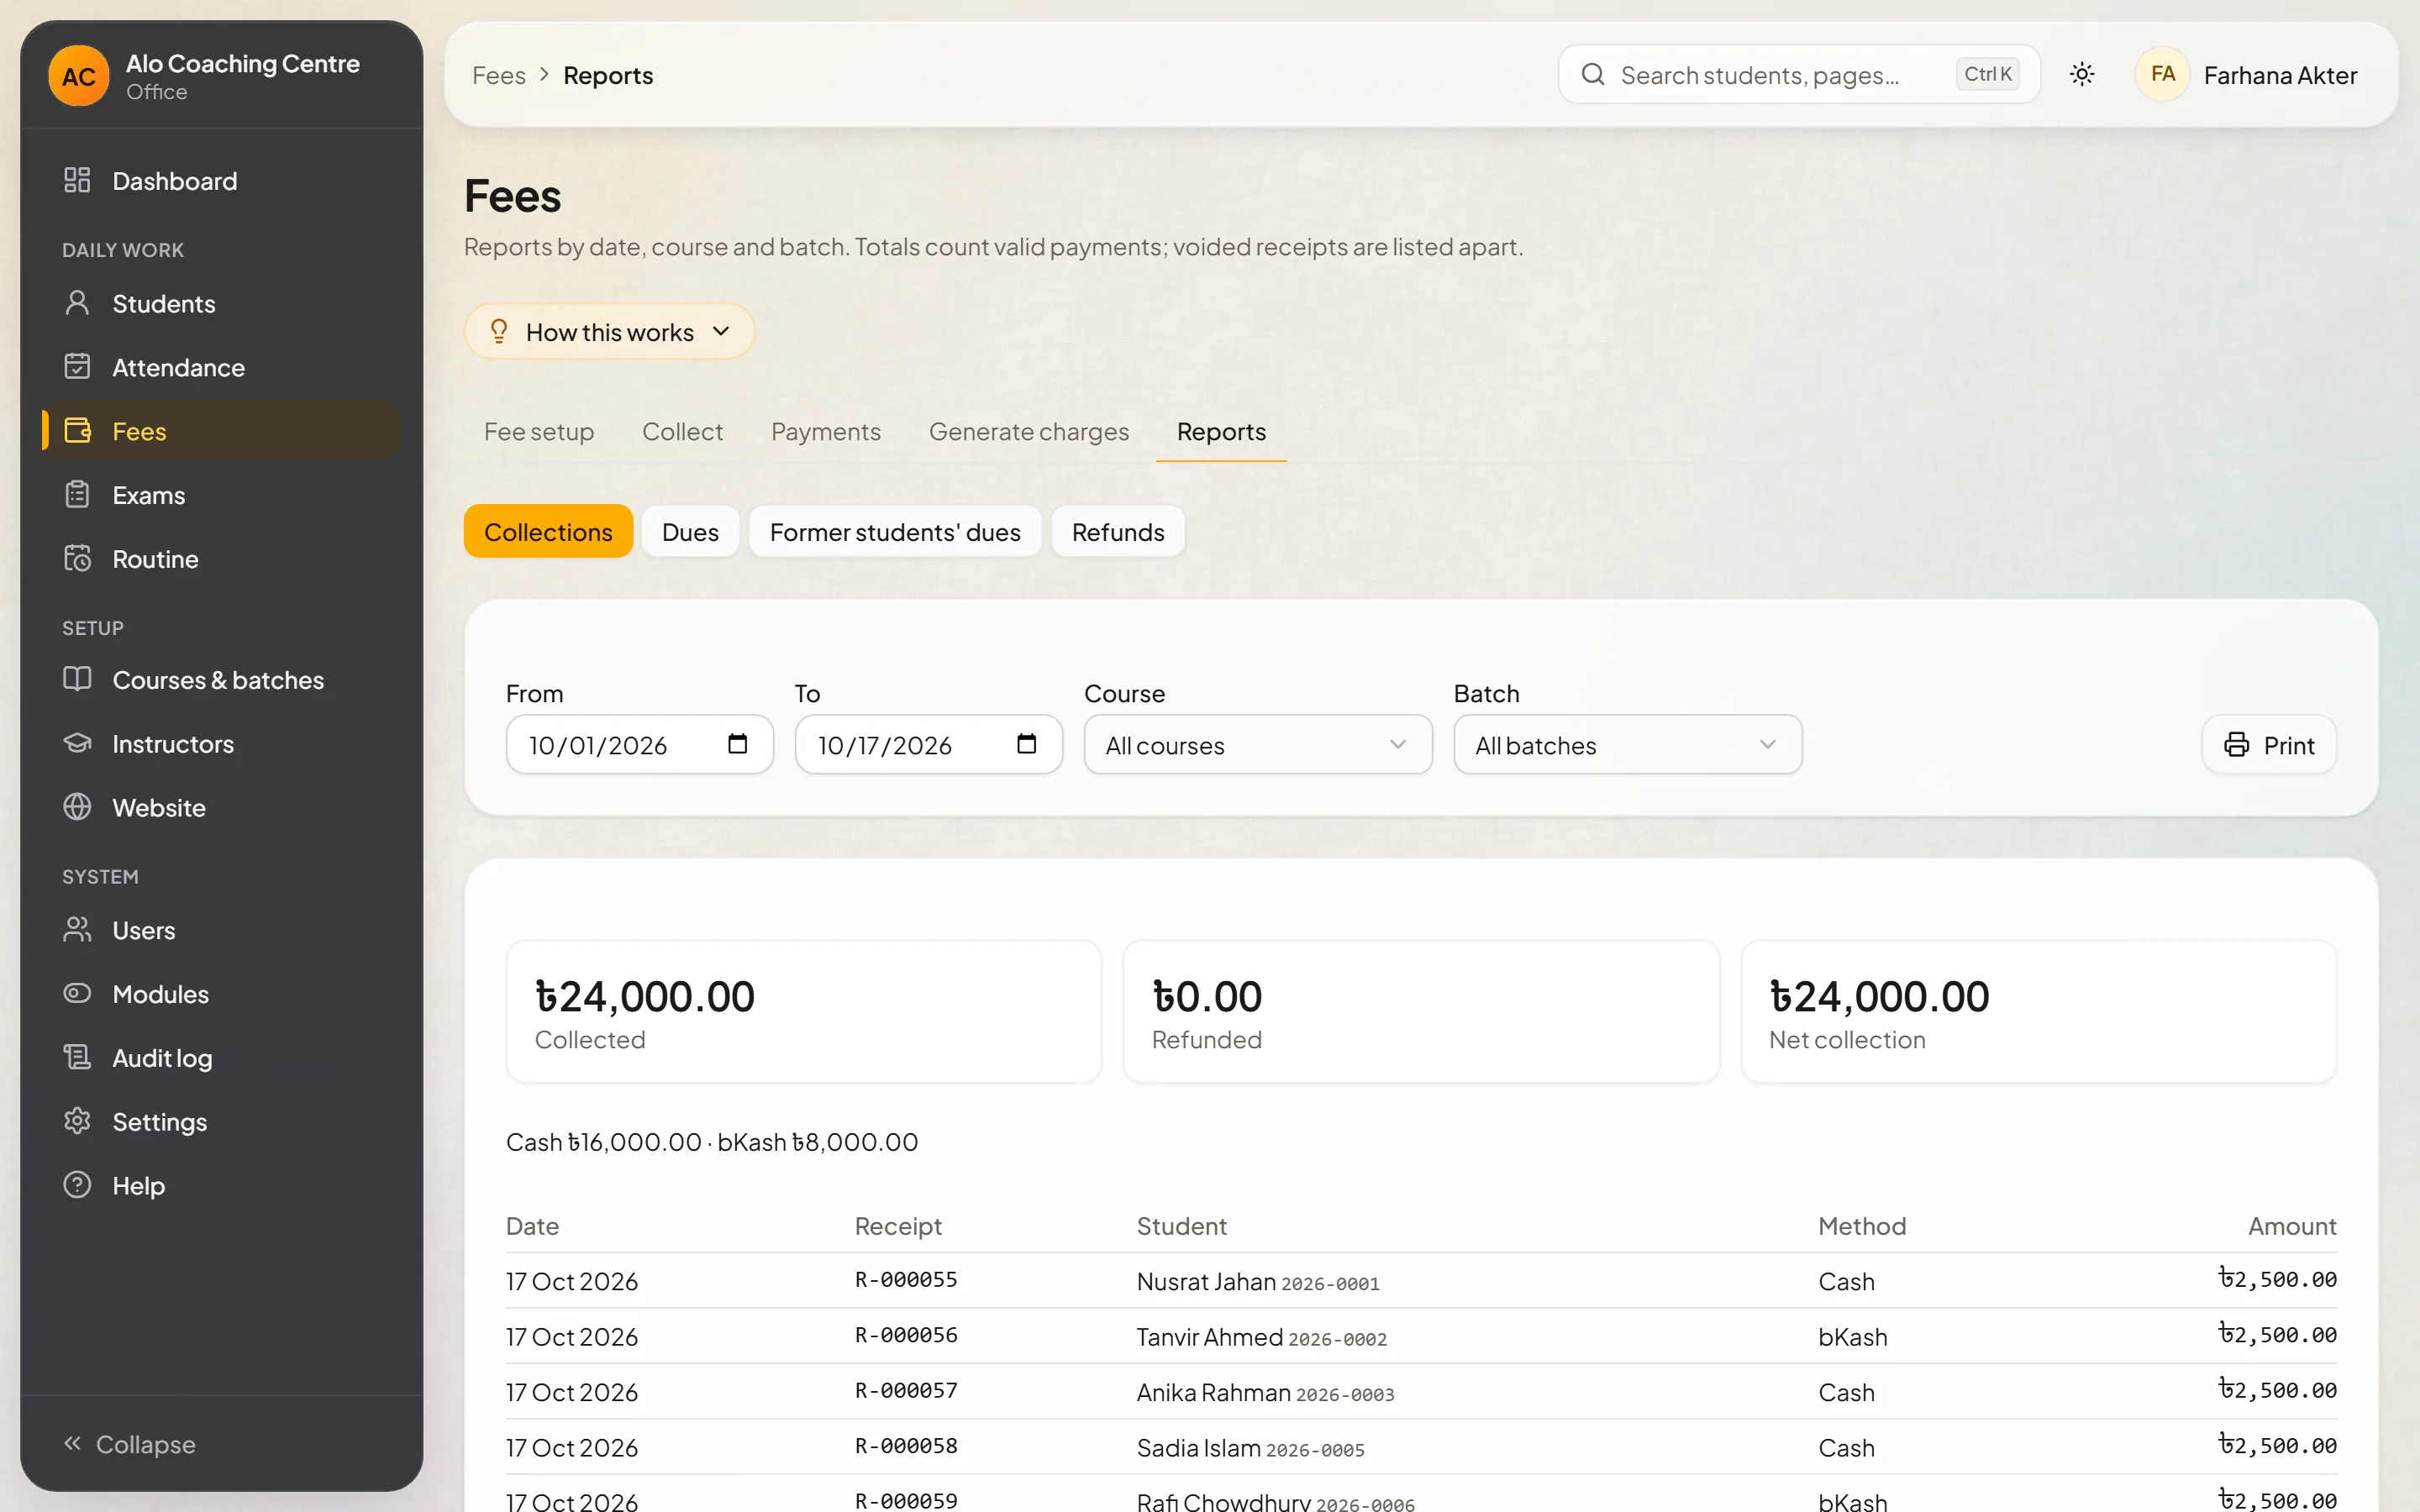Click the Fees breadcrumb link
The image size is (2420, 1512).
coord(498,75)
